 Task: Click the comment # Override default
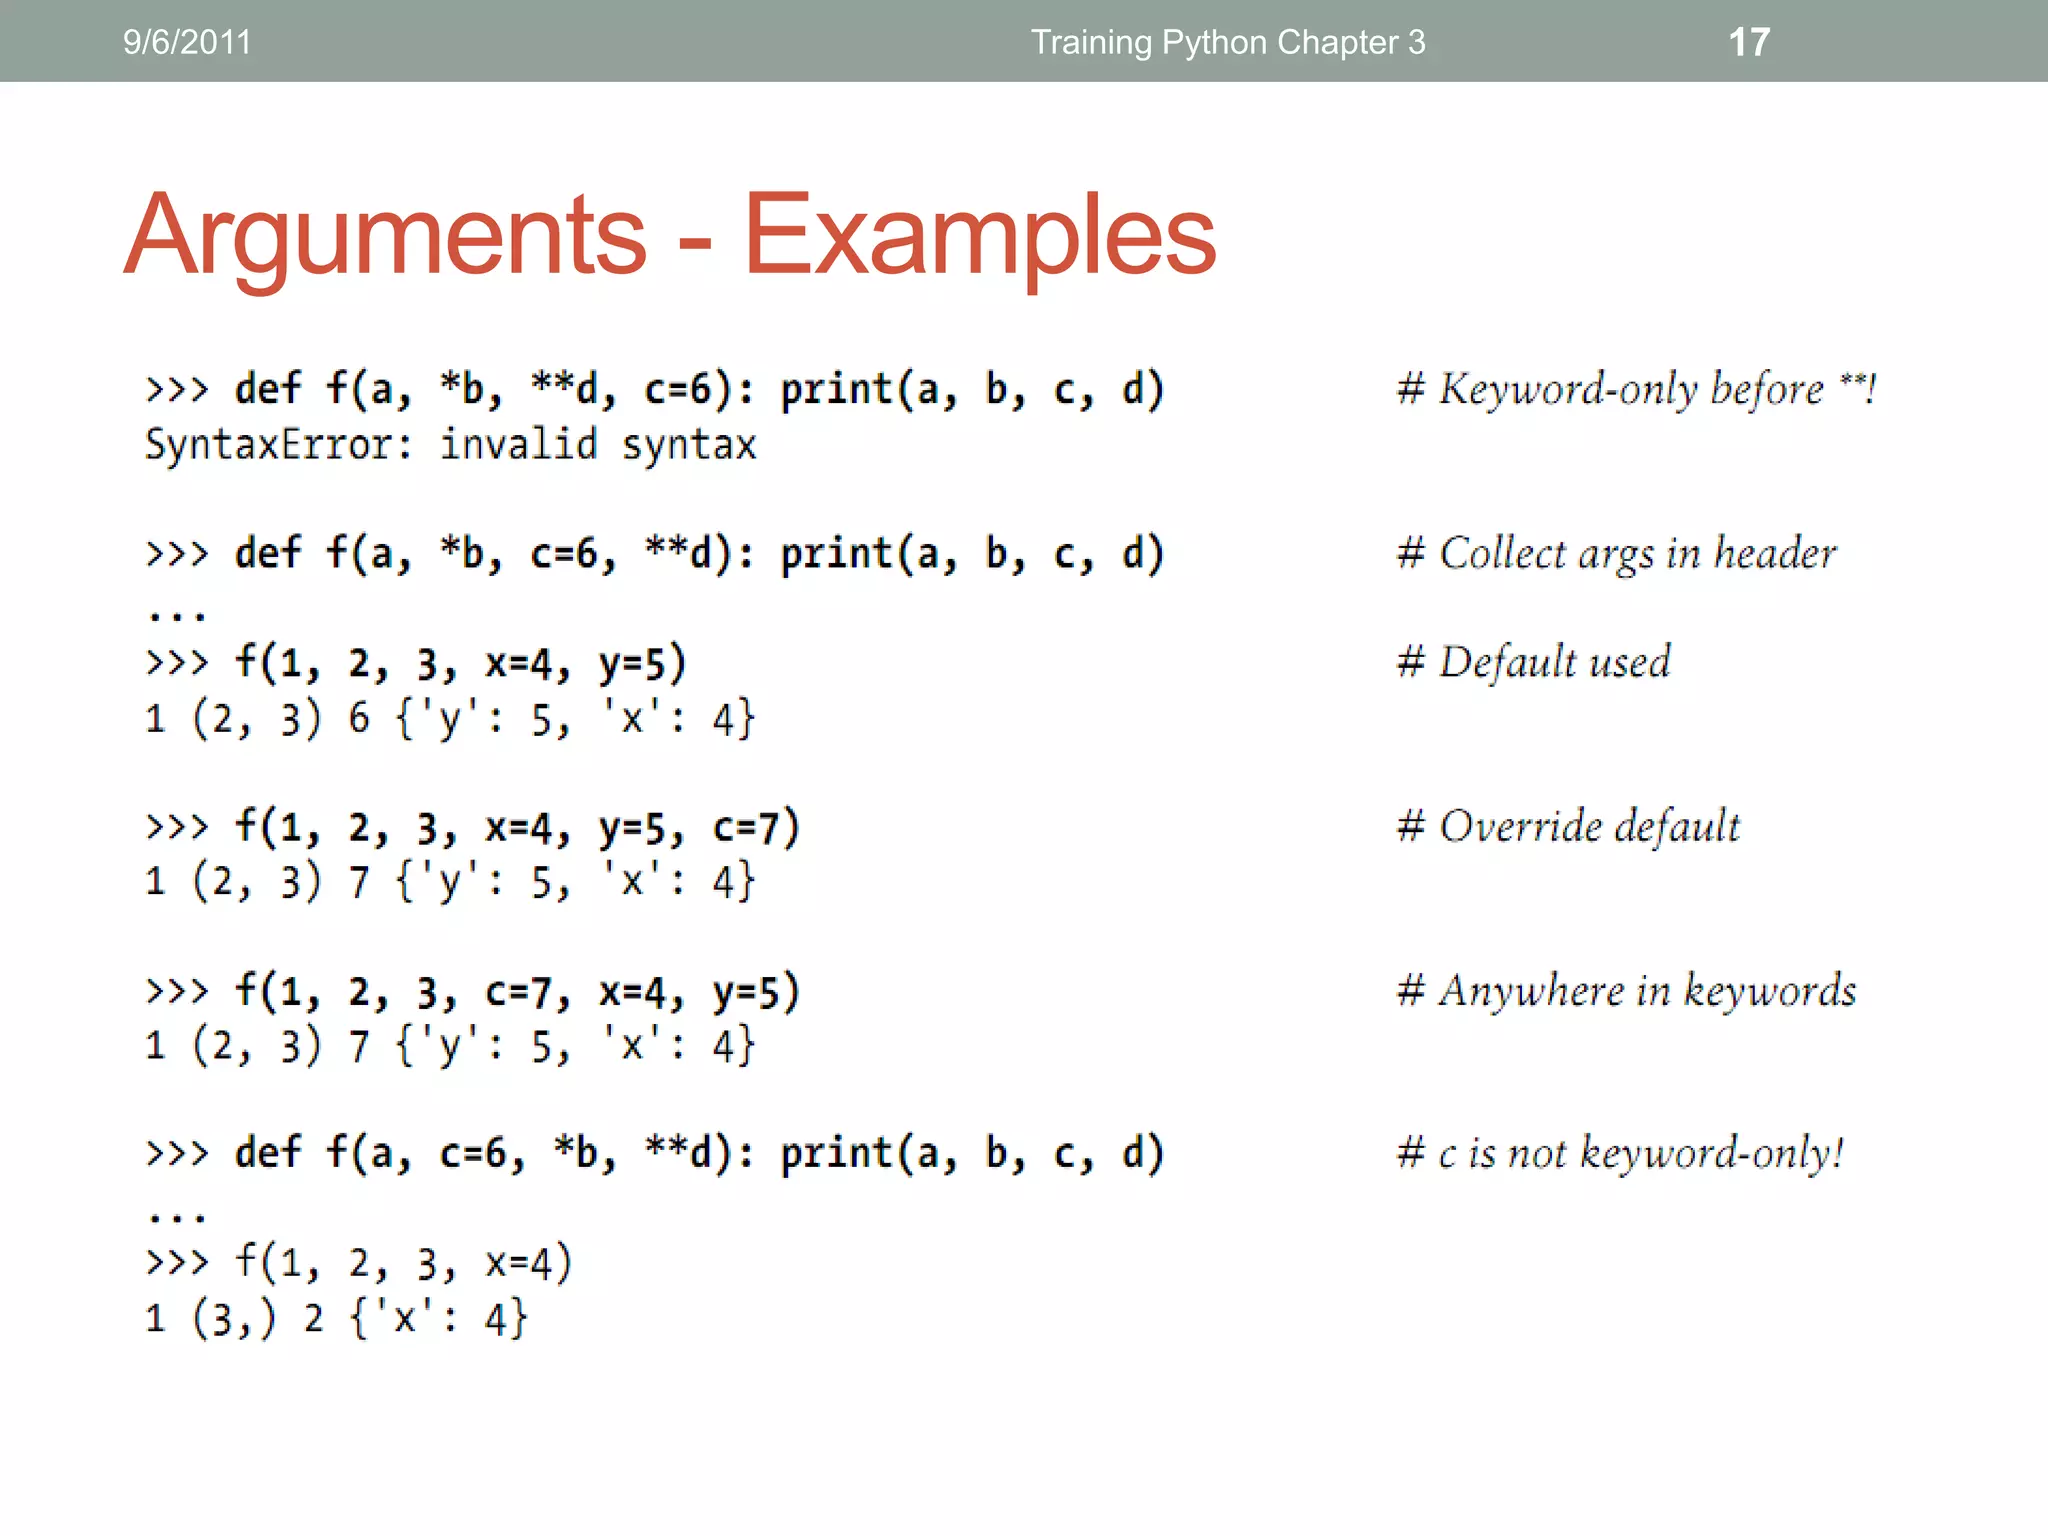pyautogui.click(x=1568, y=826)
